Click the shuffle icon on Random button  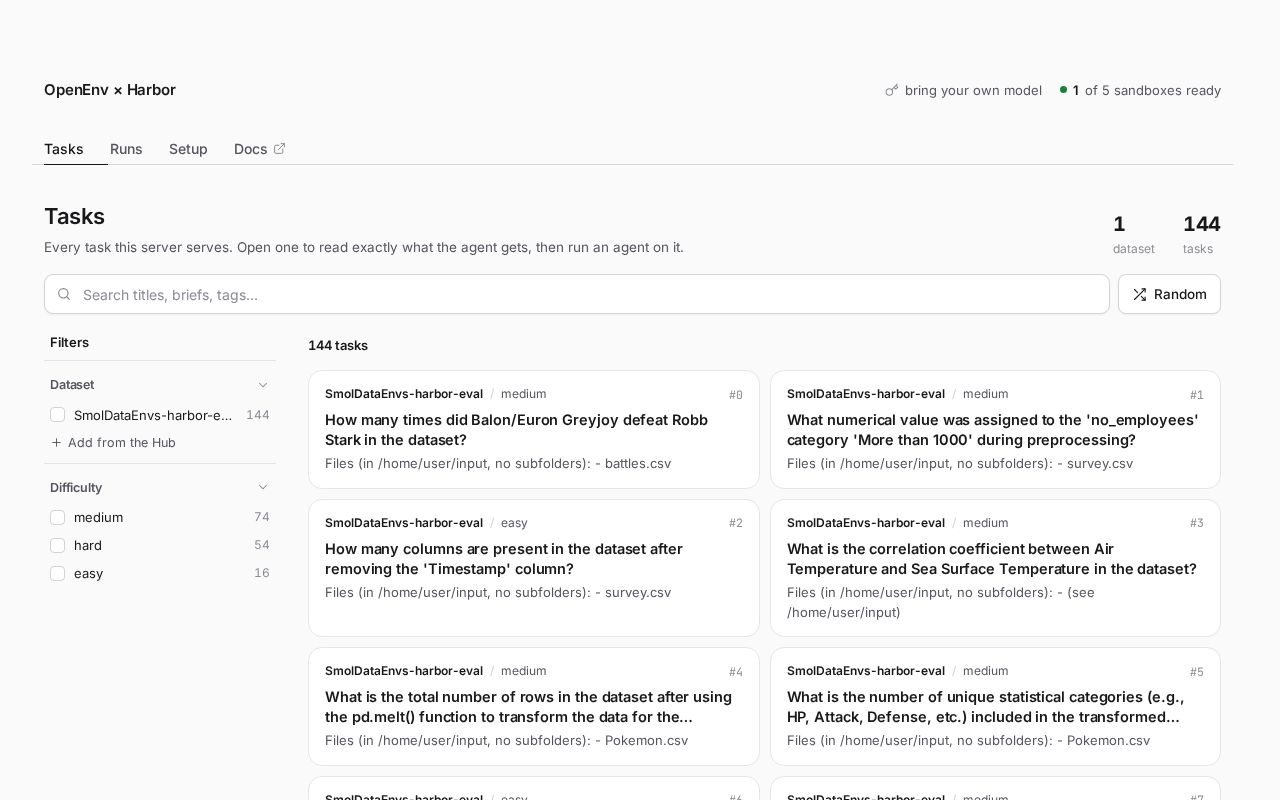click(x=1139, y=294)
